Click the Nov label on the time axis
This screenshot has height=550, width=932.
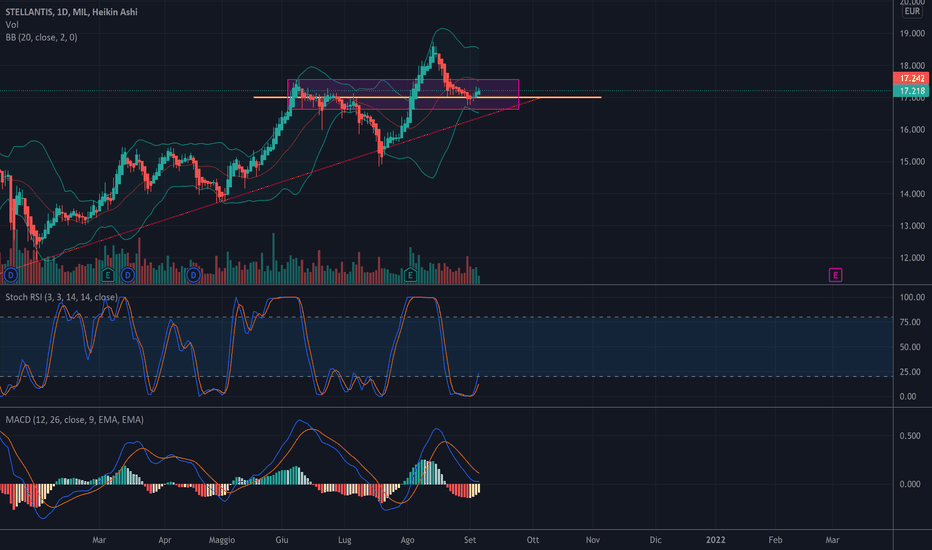593,540
